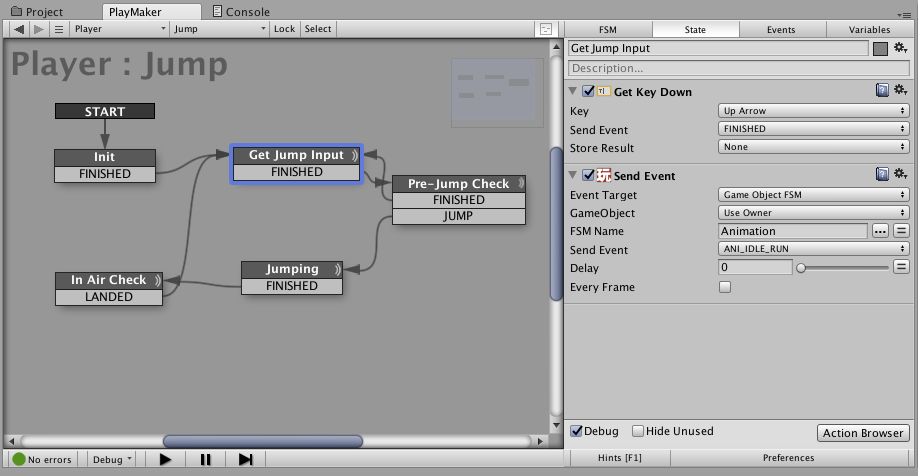Click scroll up arrow of graph view
The width and height of the screenshot is (918, 476).
556,47
